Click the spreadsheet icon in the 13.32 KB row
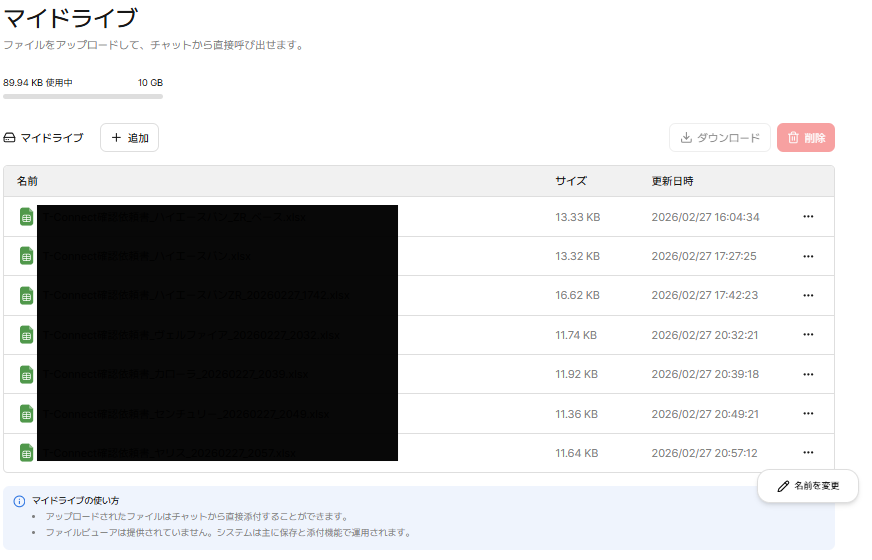The width and height of the screenshot is (872, 560). click(26, 256)
